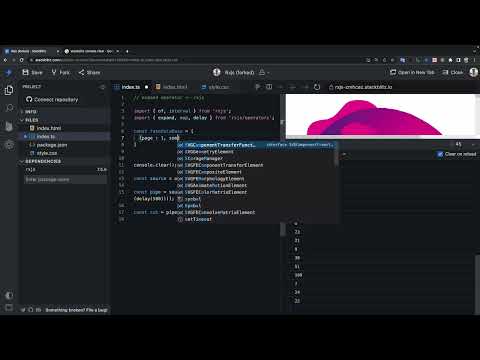Click the console panel collapse chevron
The width and height of the screenshot is (480, 360).
[473, 144]
